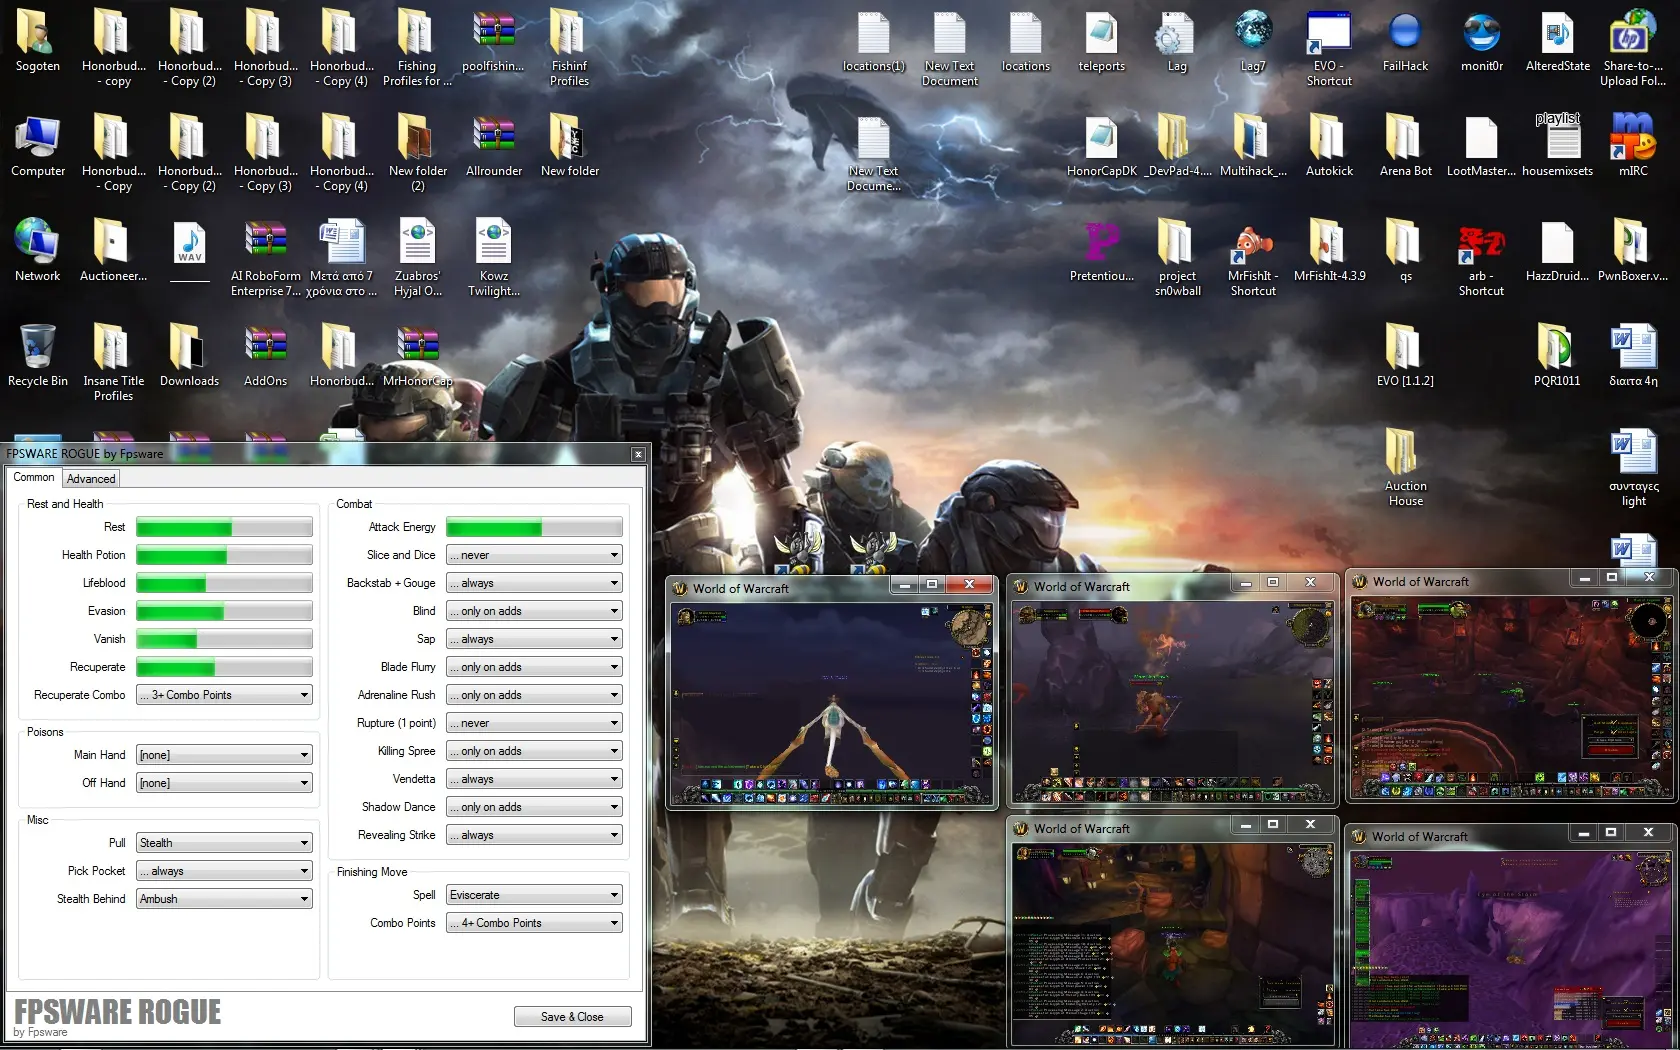Screen dimensions: 1680x1050
Task: Set the Recuperate slider
Action: click(224, 667)
